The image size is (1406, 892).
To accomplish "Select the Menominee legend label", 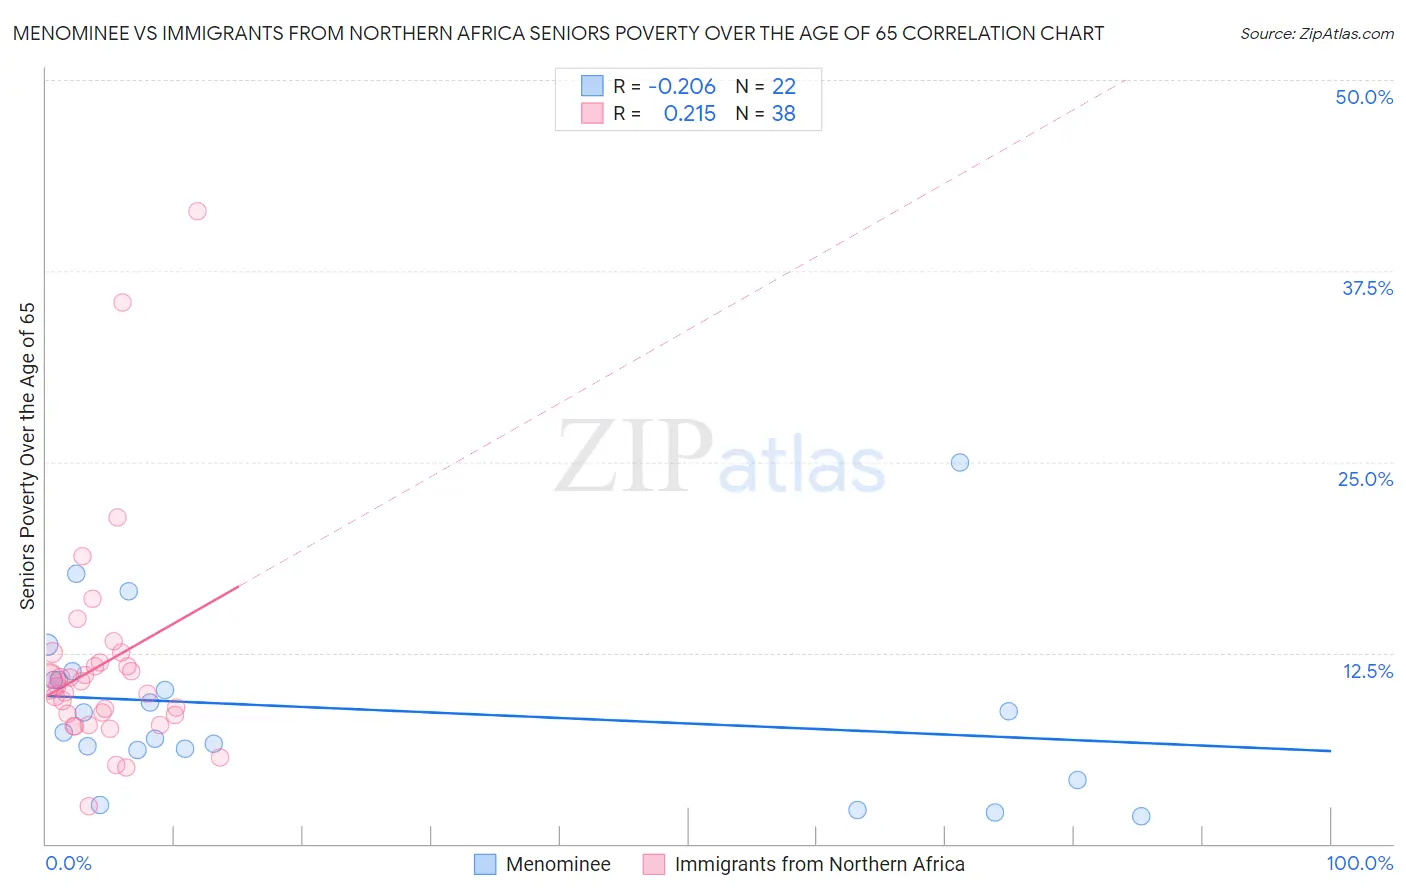I will pyautogui.click(x=558, y=864).
